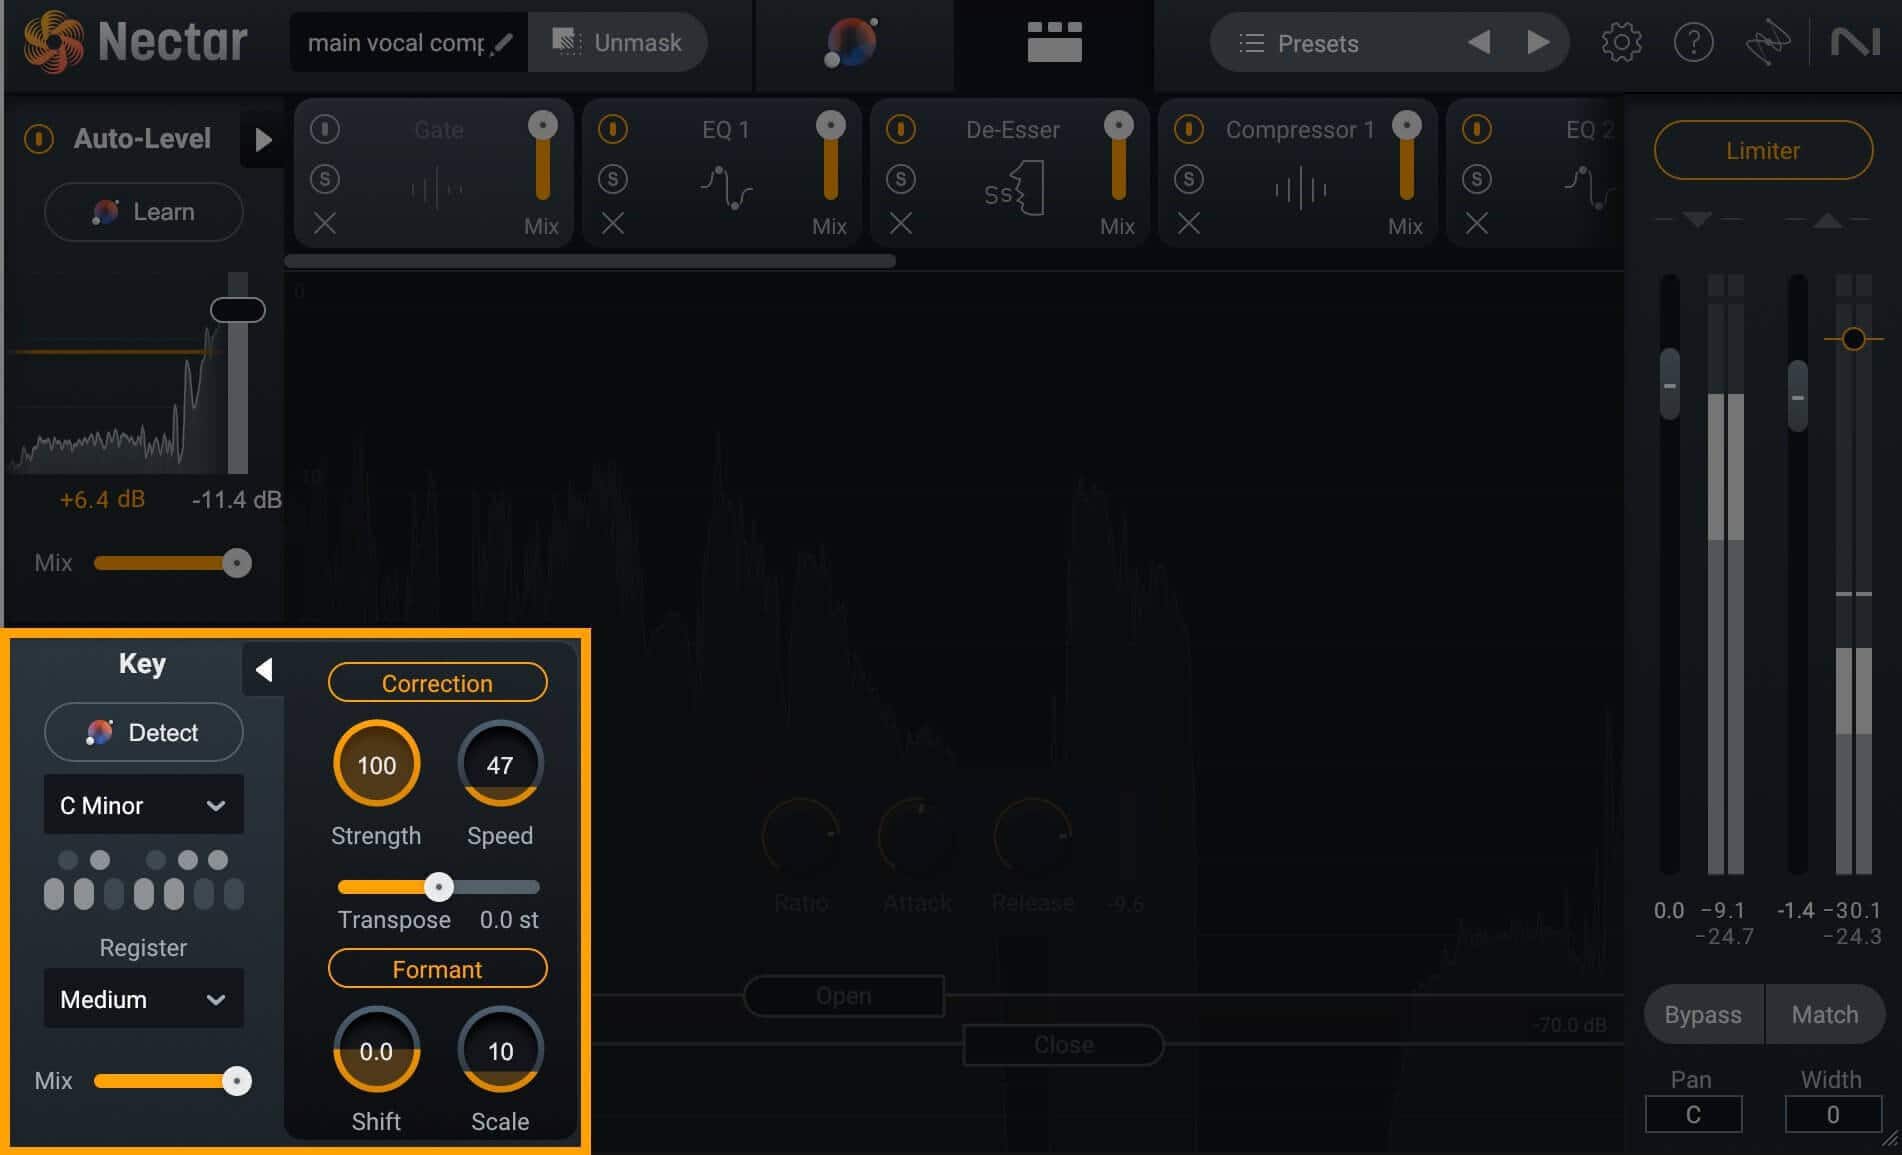This screenshot has width=1902, height=1155.
Task: Open the module chain view icon
Action: click(x=1054, y=42)
